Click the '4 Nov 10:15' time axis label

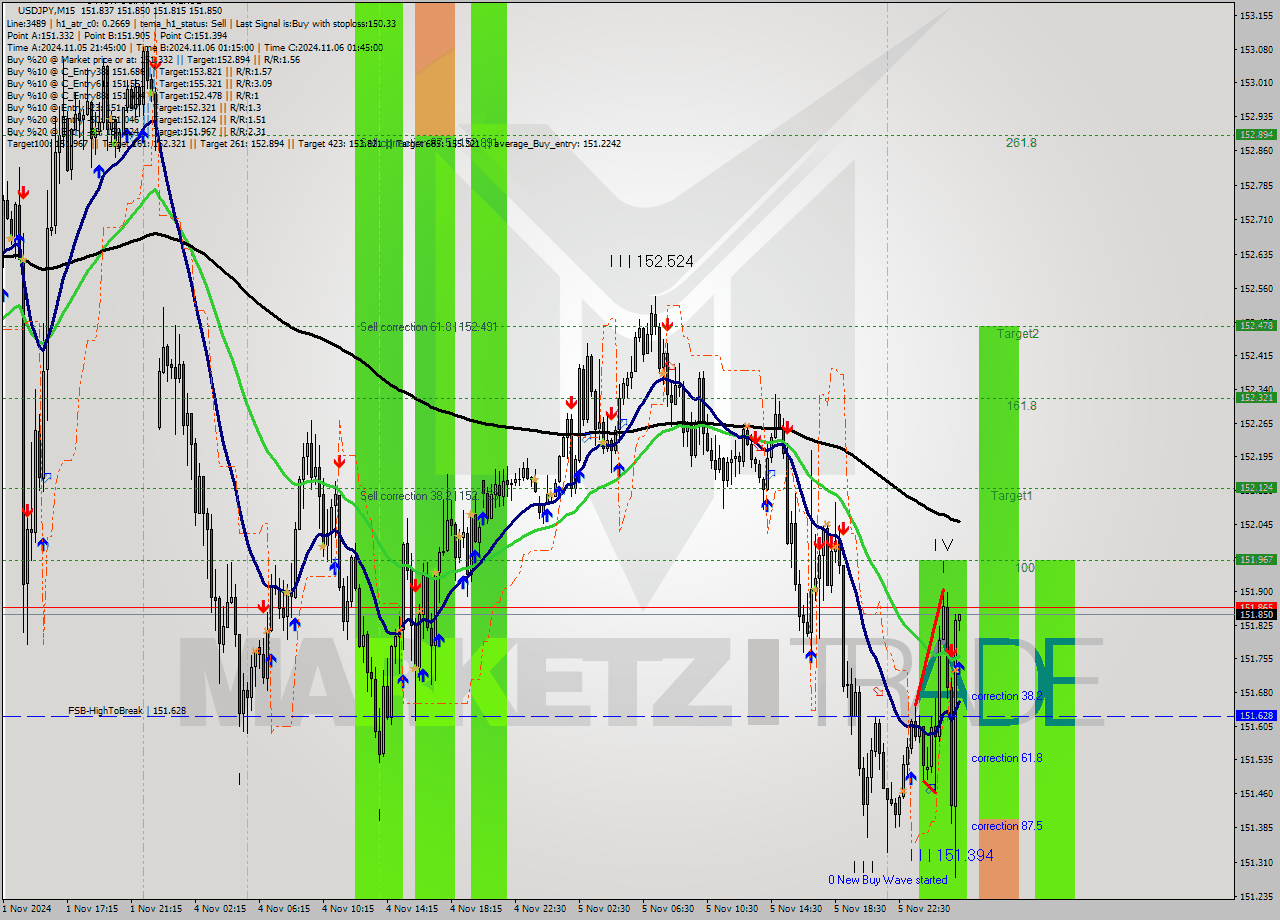(x=347, y=909)
